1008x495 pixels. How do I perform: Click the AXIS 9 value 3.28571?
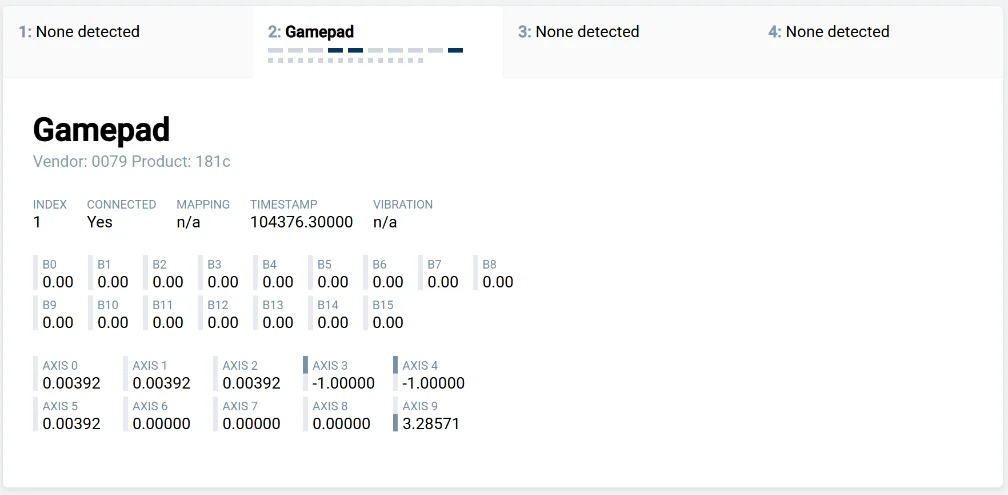[x=431, y=424]
